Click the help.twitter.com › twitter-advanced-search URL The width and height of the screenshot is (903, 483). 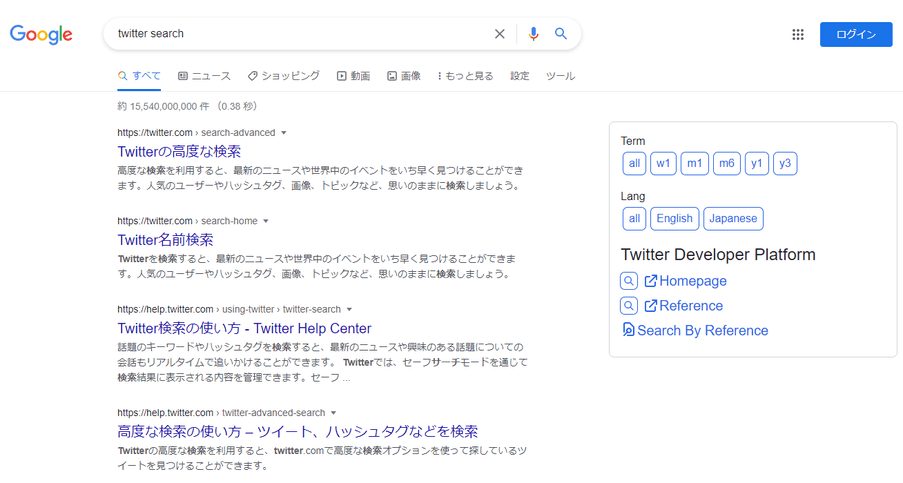coord(221,413)
